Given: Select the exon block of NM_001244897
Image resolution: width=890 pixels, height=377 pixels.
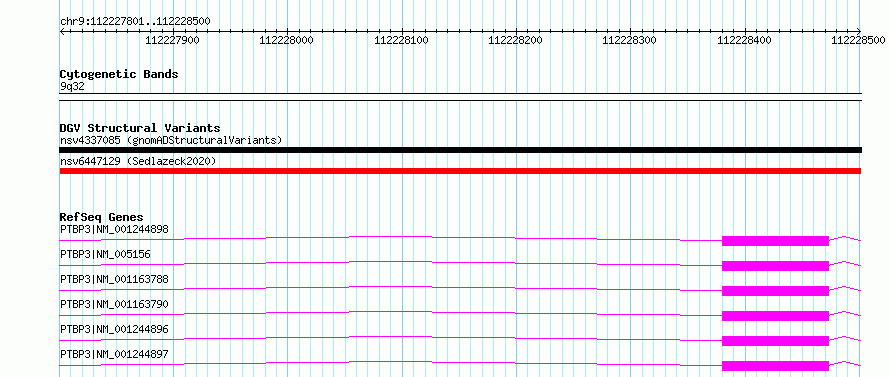Looking at the screenshot, I should [x=775, y=366].
